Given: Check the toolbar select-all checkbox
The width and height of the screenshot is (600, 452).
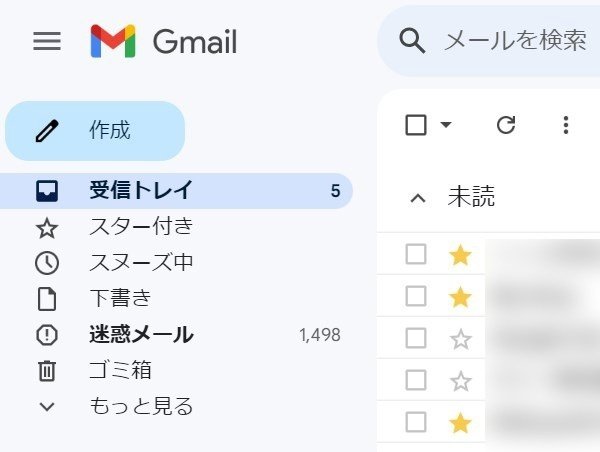Looking at the screenshot, I should [416, 125].
